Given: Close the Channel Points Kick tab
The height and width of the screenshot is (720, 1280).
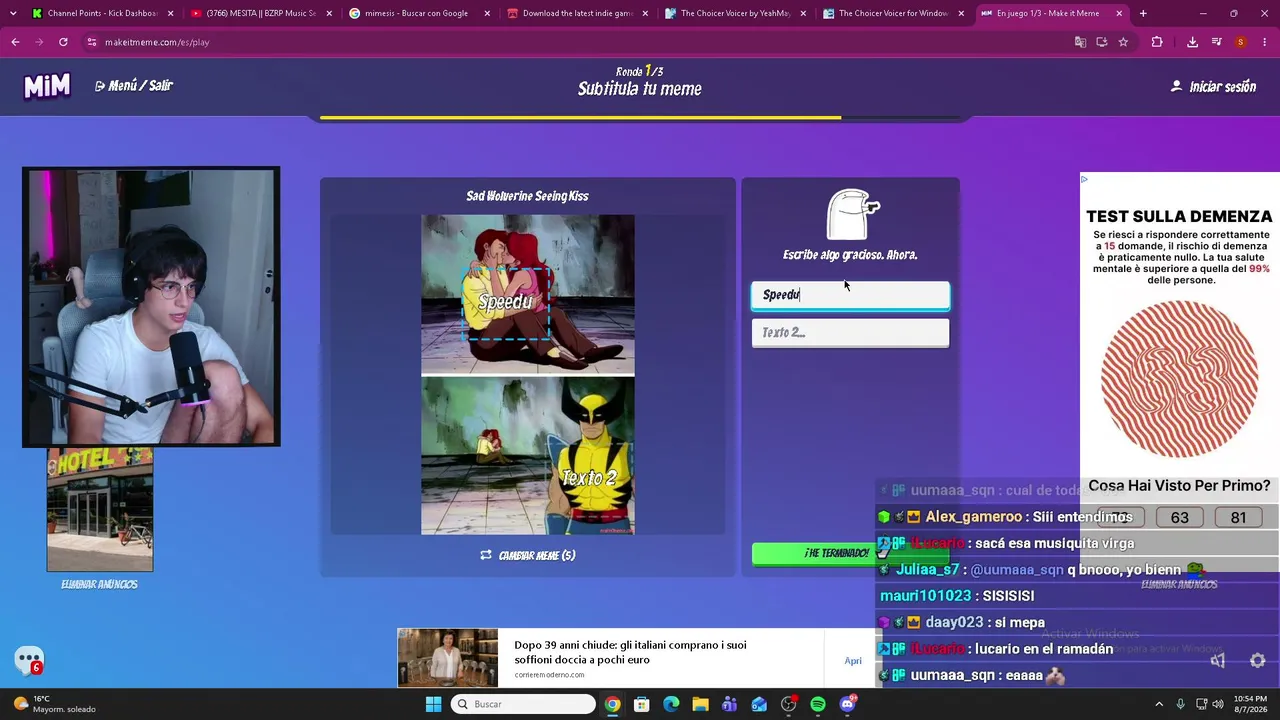Looking at the screenshot, I should click(171, 14).
